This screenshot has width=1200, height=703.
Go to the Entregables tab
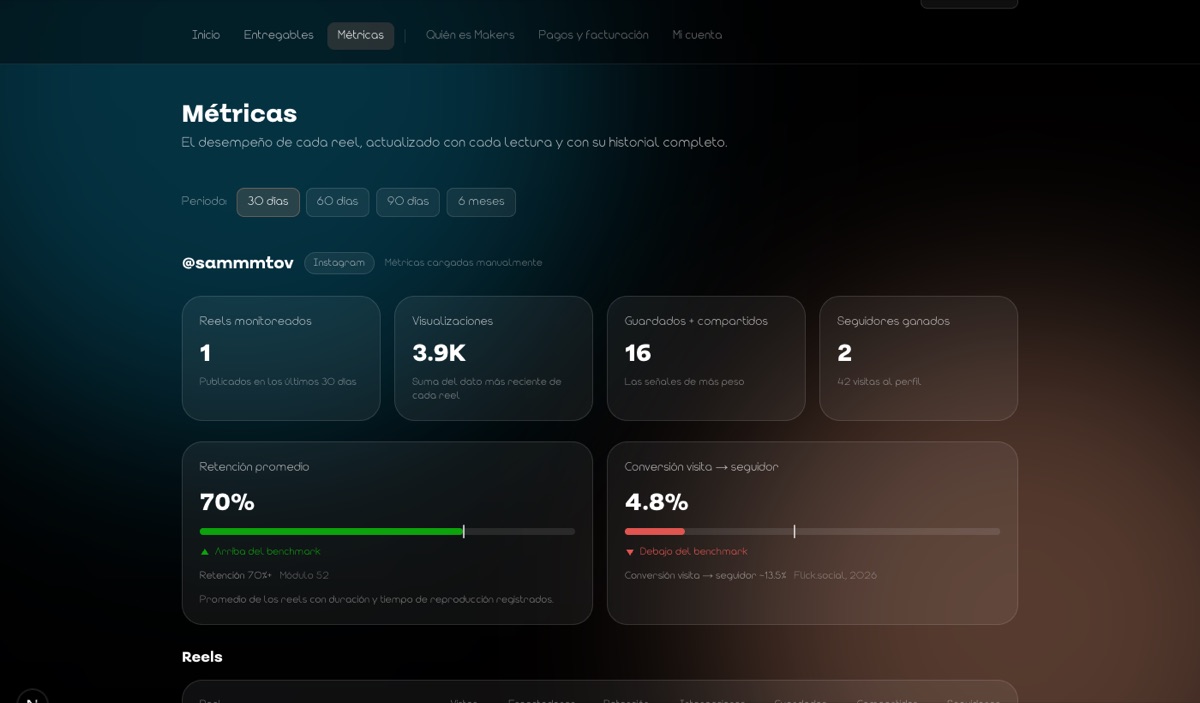pos(279,35)
